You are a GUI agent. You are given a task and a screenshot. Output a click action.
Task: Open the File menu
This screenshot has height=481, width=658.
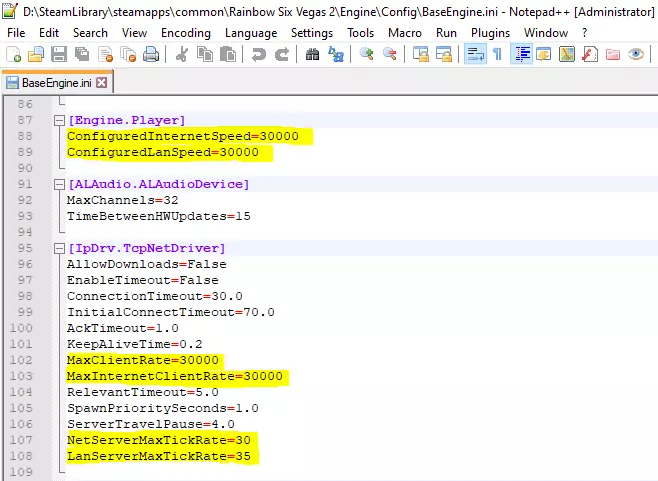coord(16,33)
